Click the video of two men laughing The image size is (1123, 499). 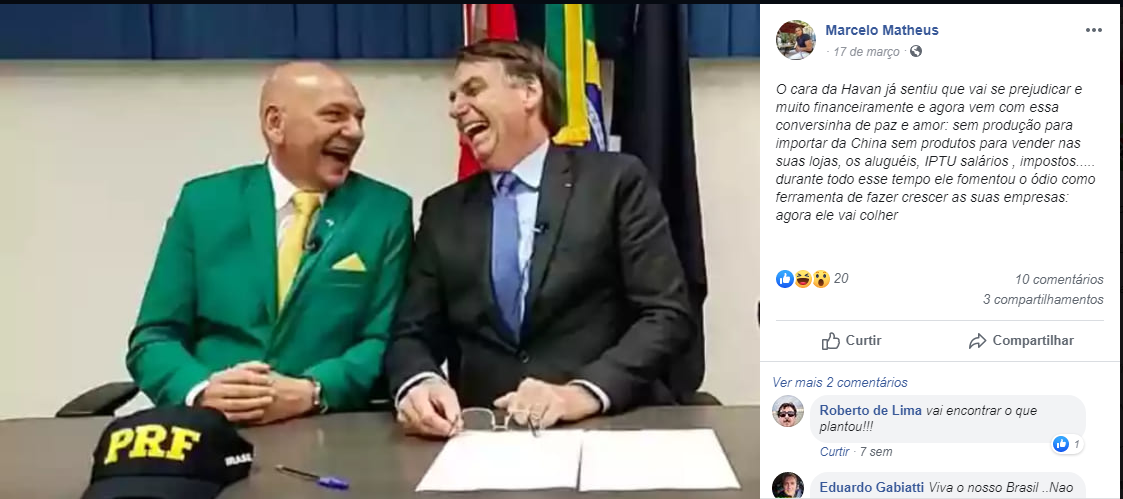[380, 251]
